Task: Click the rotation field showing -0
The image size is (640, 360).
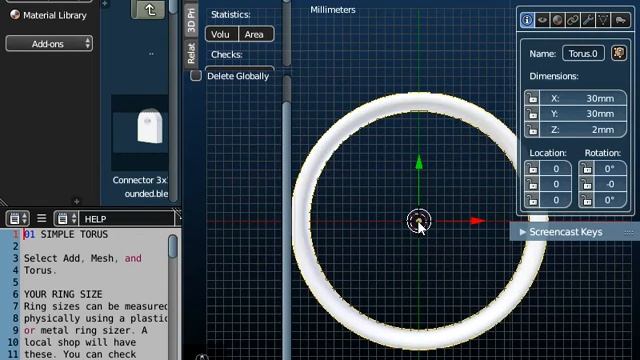Action: pyautogui.click(x=610, y=184)
